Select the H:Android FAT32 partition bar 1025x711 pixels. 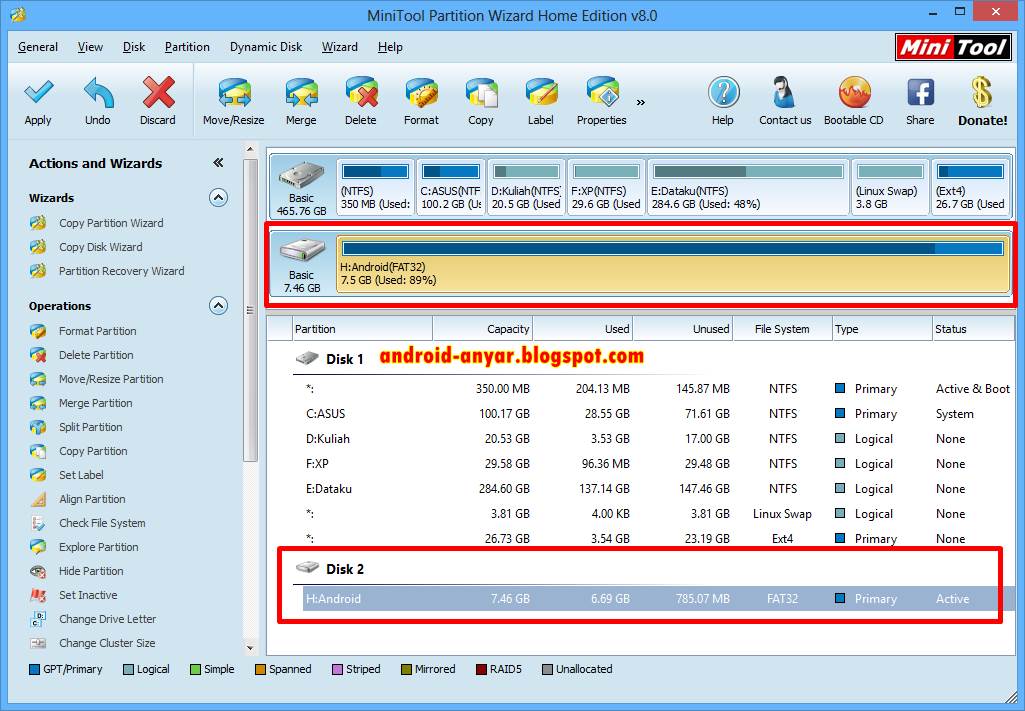673,264
